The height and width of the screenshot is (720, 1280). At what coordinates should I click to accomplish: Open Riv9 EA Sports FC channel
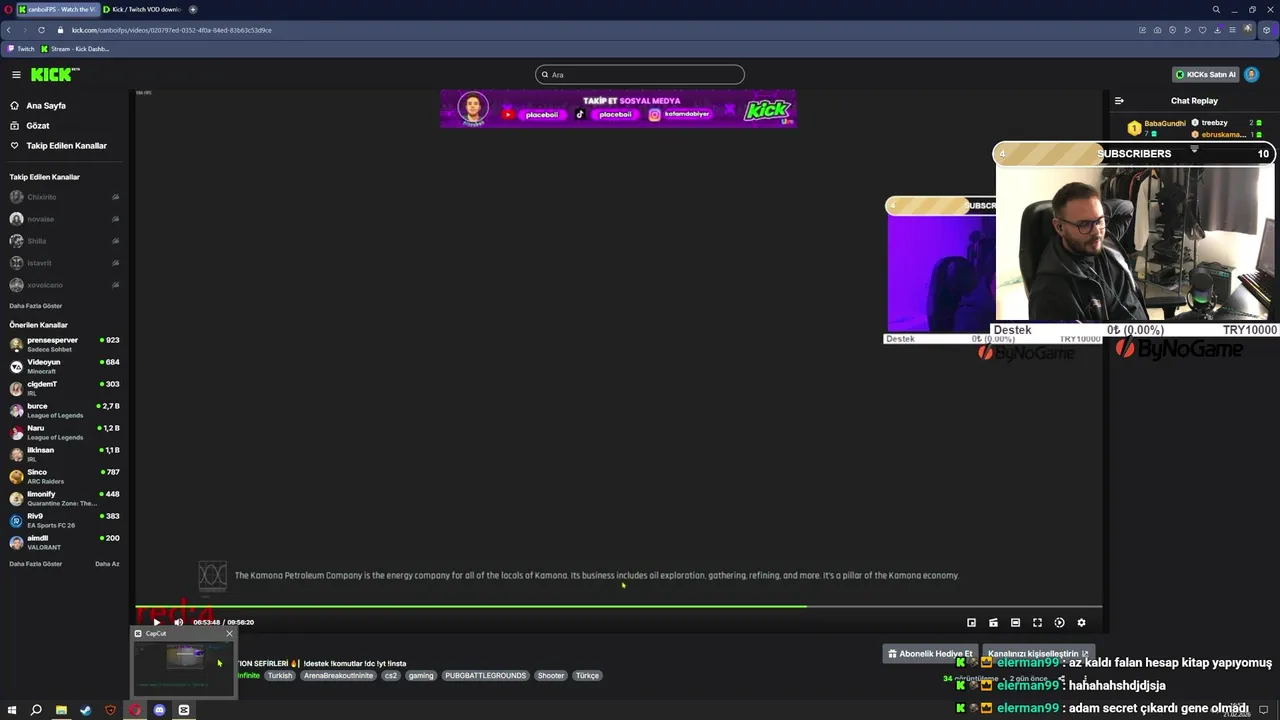point(64,520)
